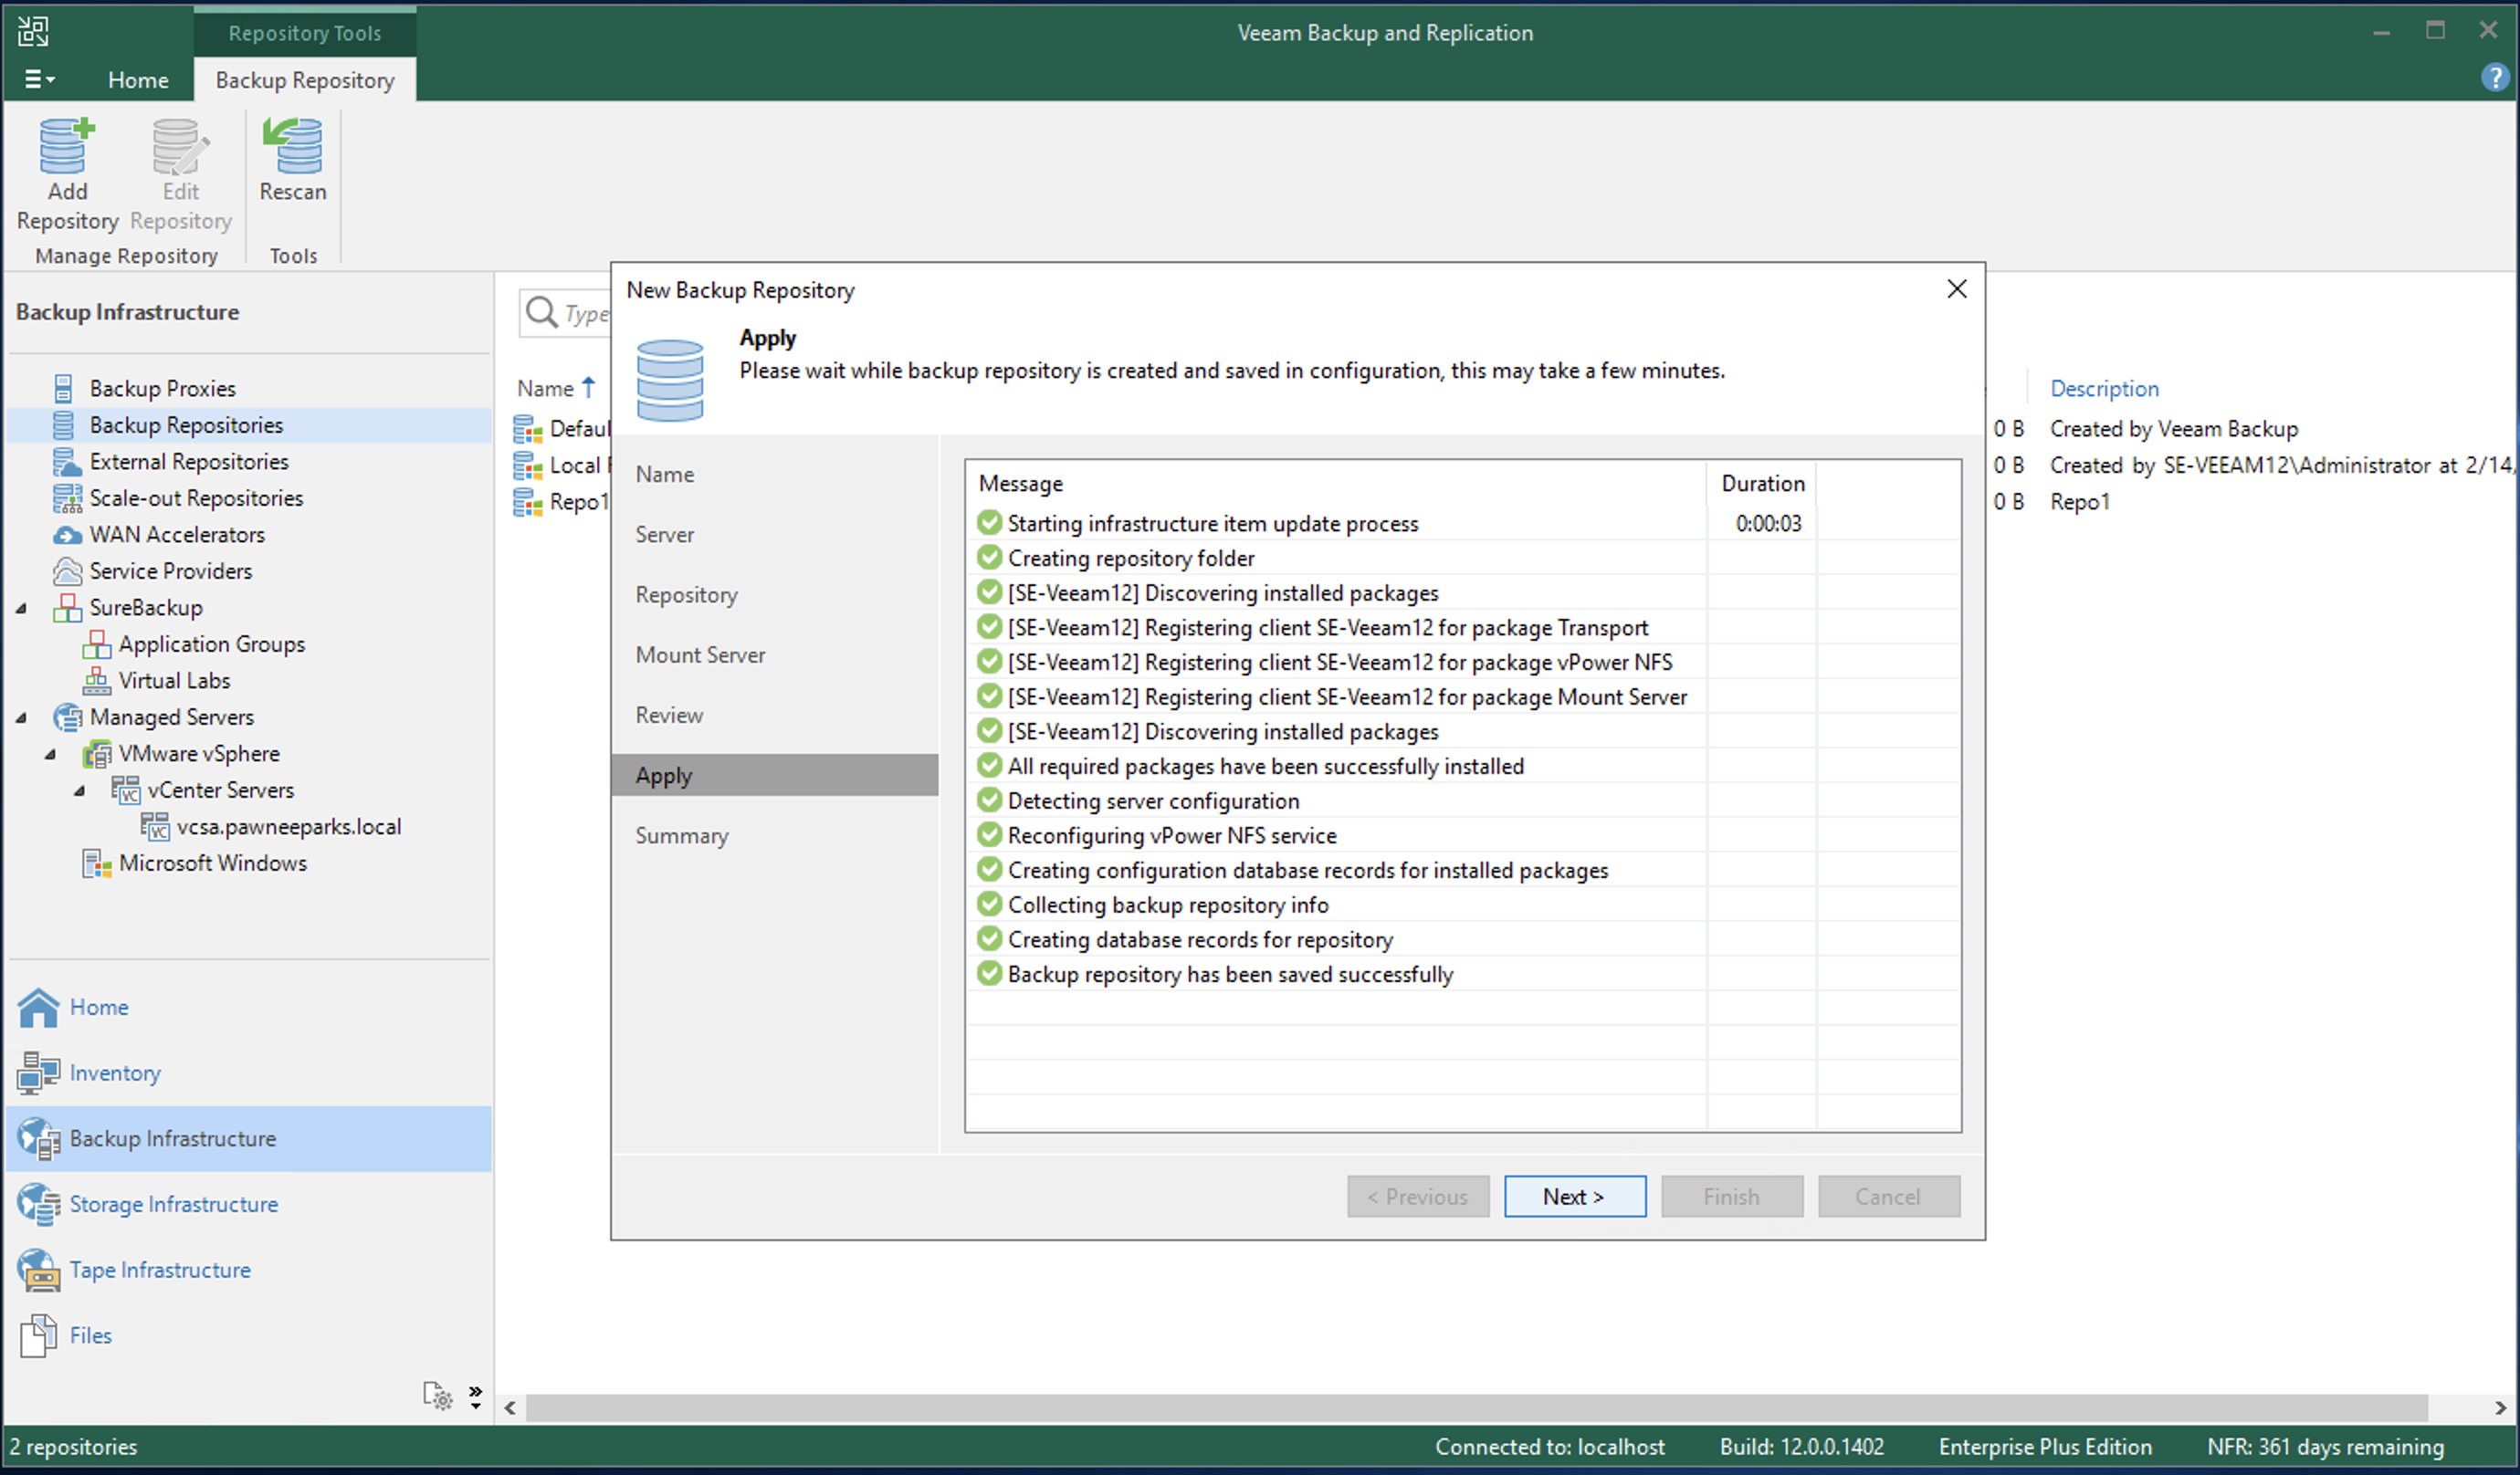Click the Service Providers icon
The image size is (2520, 1475).
[x=66, y=571]
